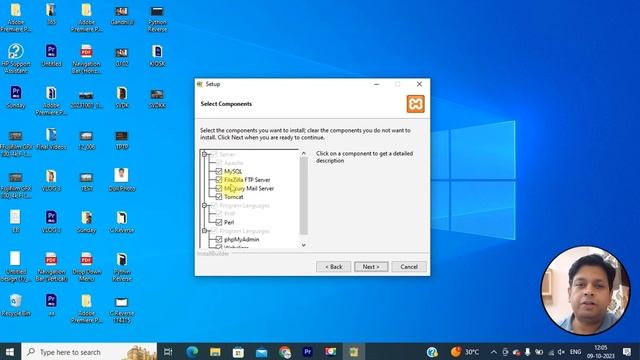
Task: Select the Doll Photo desktop image
Action: [122, 180]
